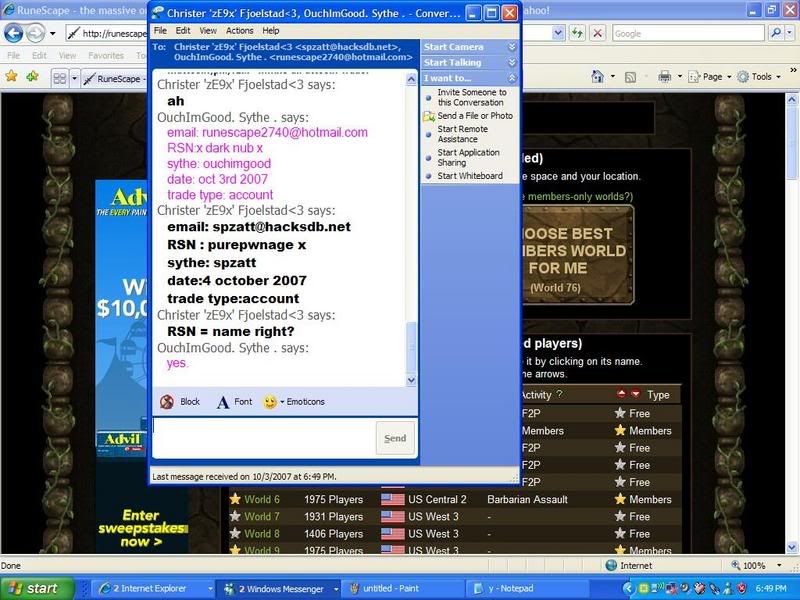800x600 pixels.
Task: Click the Internet Explorer Forward button
Action: [35, 34]
